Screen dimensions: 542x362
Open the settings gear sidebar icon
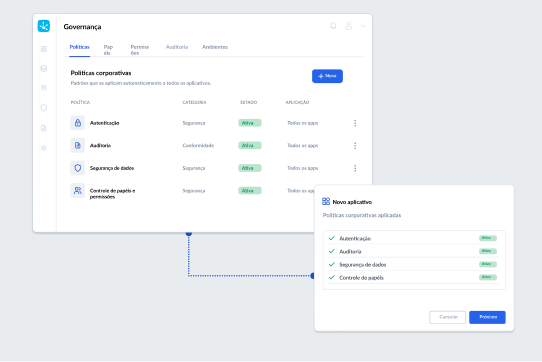coord(44,148)
